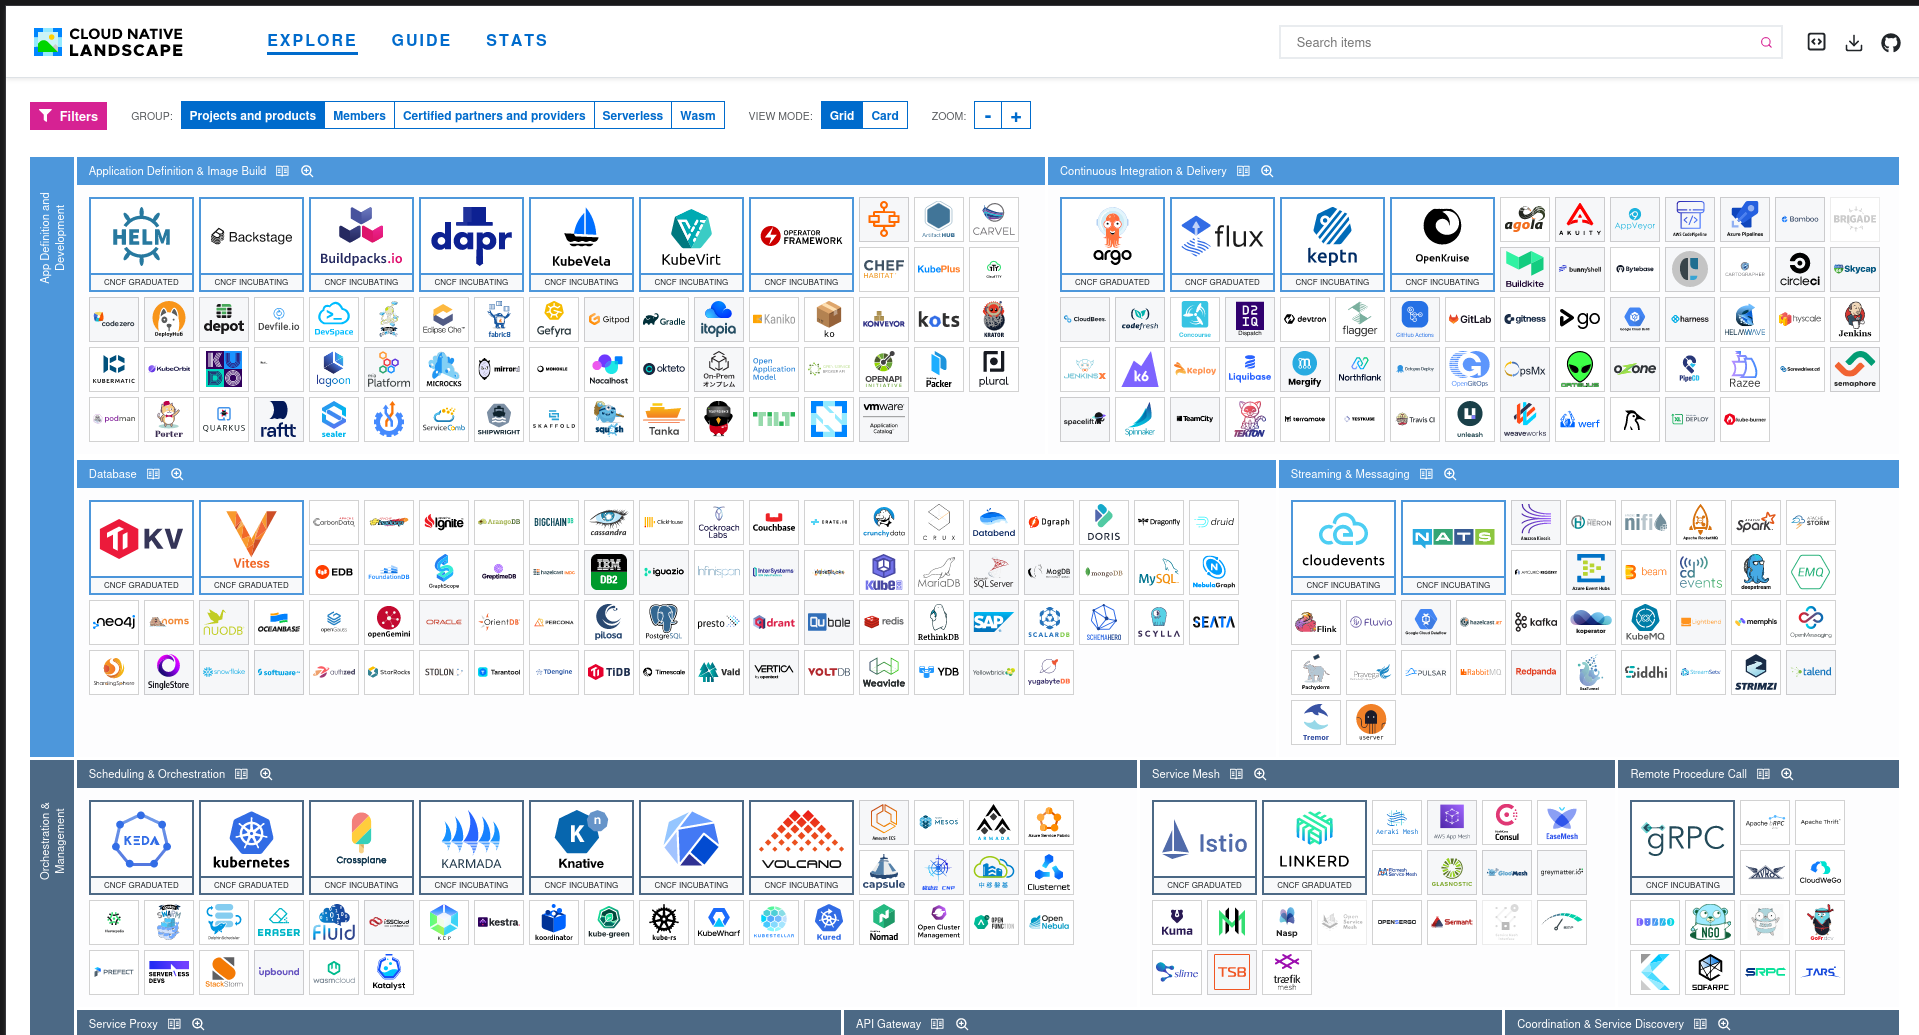Switch to the Serverless group tab
Screen dimensions: 1919x1035
(632, 116)
